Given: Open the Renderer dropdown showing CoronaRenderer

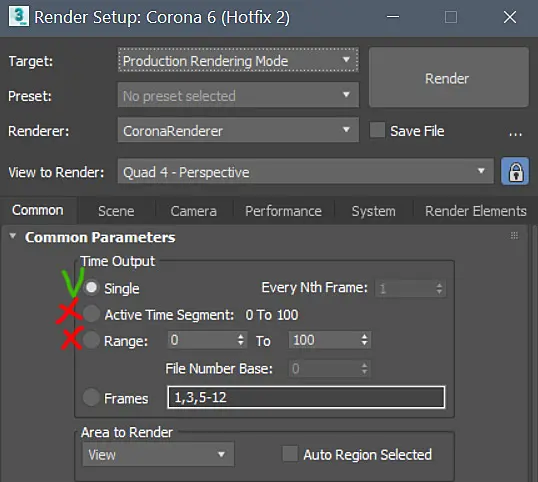Looking at the screenshot, I should tap(238, 130).
